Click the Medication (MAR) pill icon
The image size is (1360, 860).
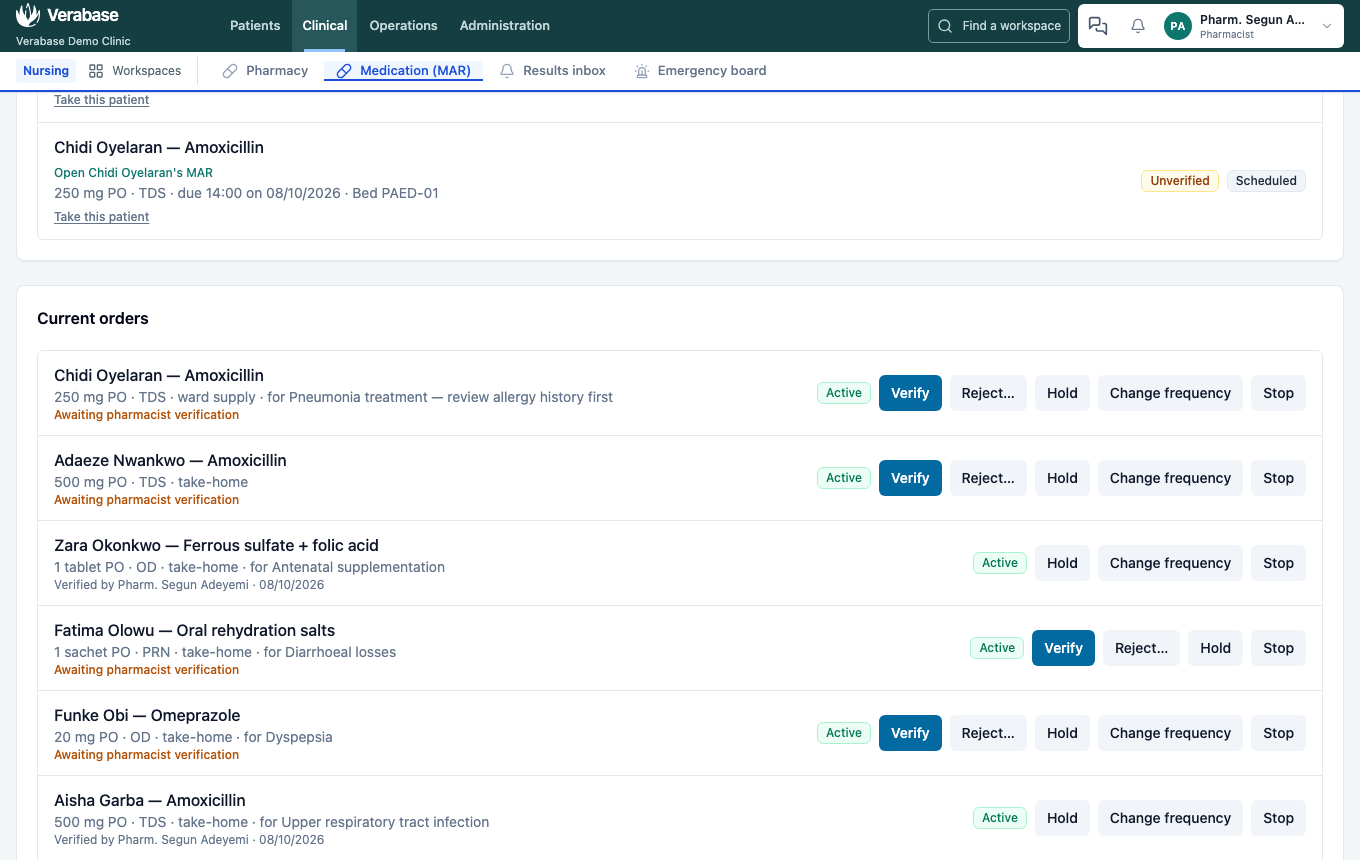click(x=344, y=71)
